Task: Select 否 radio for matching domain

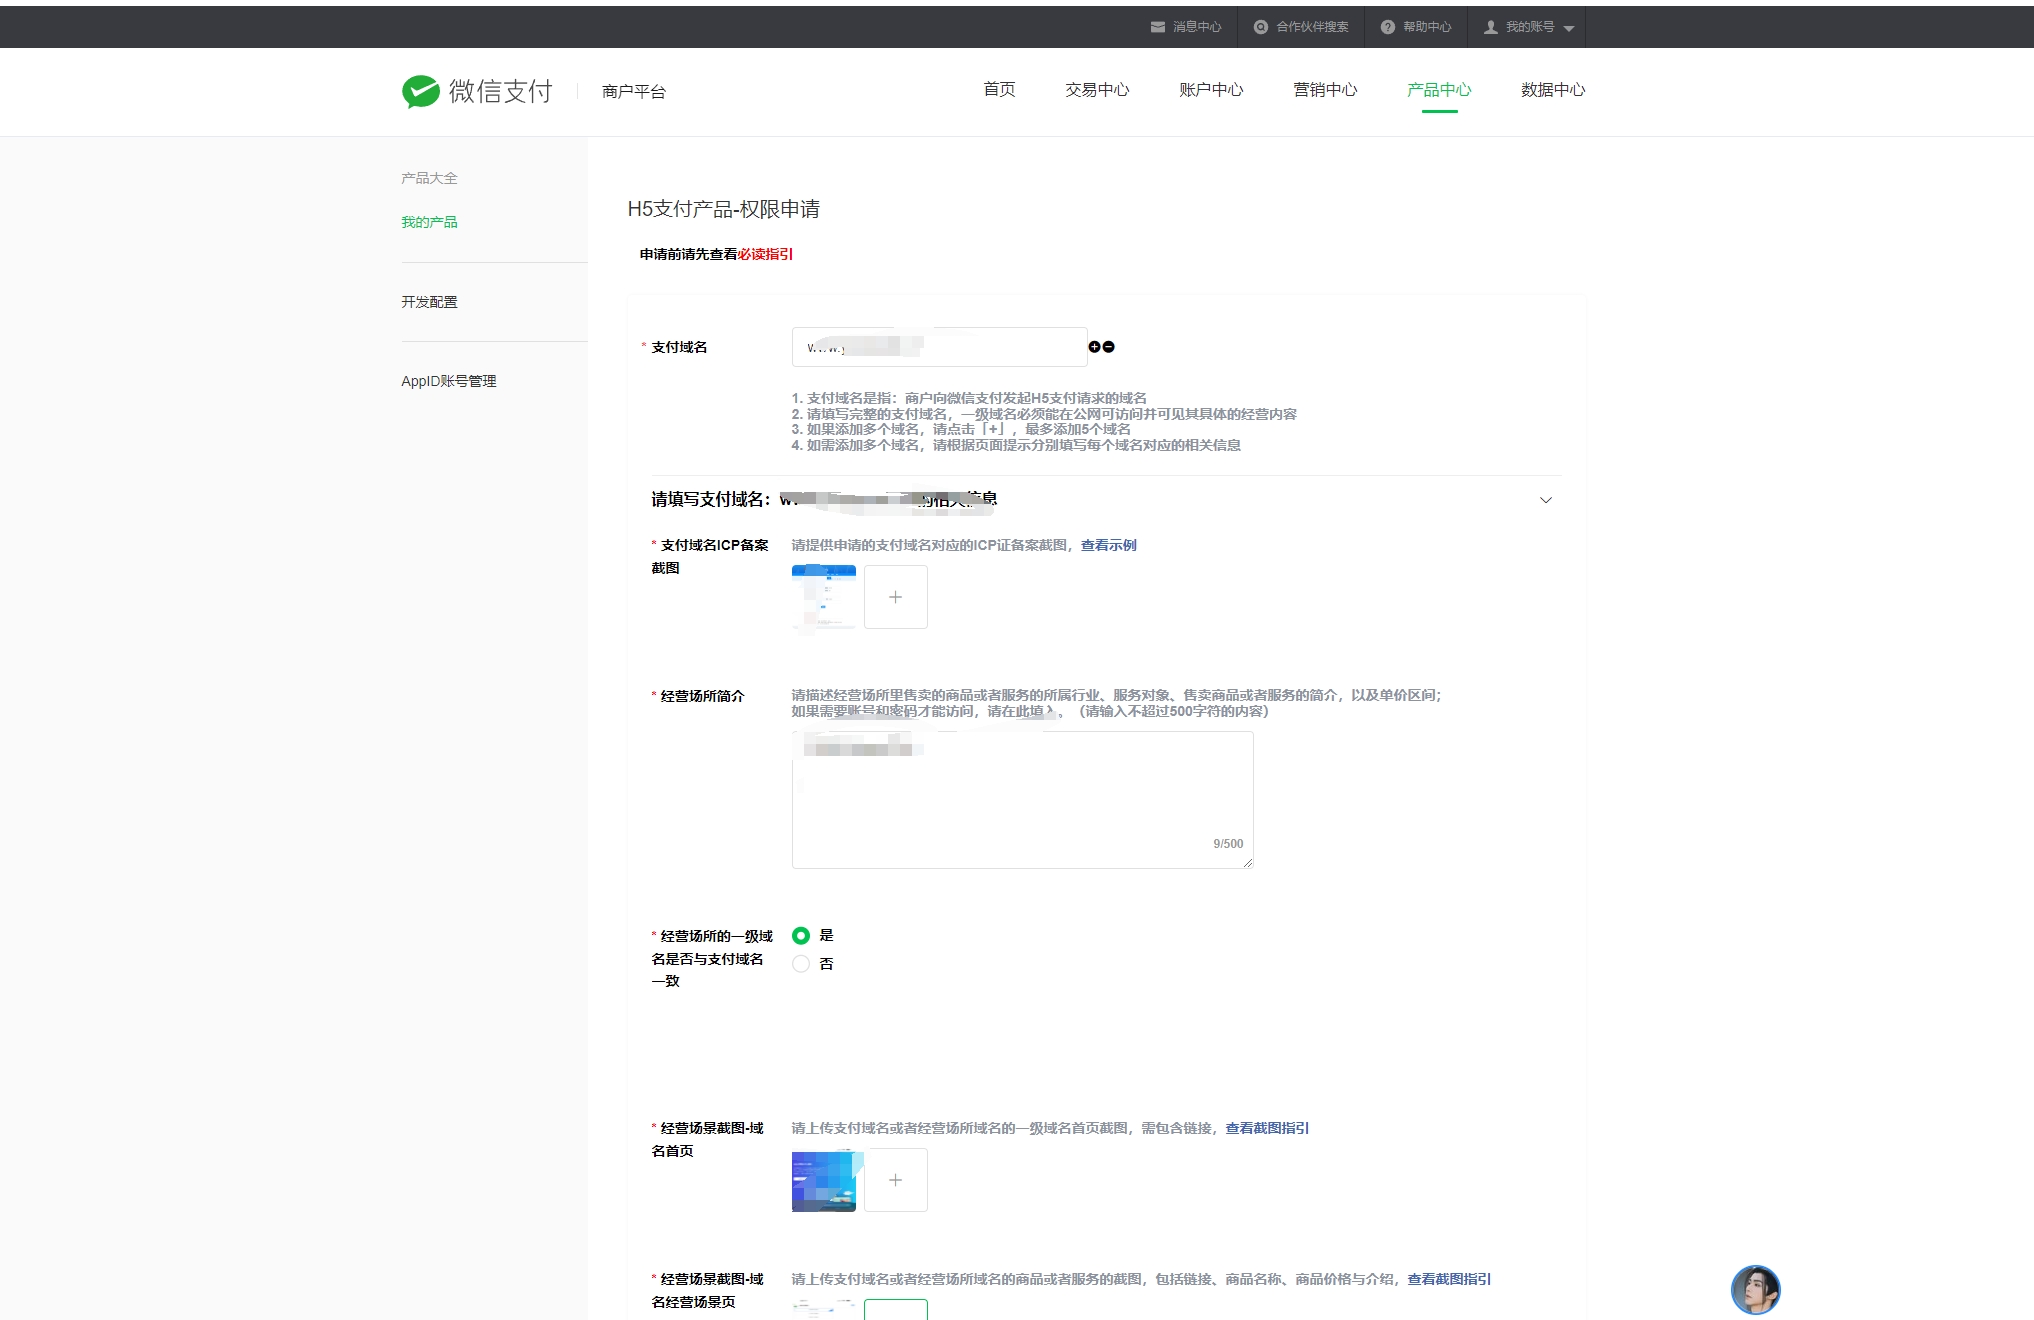Action: pos(801,964)
